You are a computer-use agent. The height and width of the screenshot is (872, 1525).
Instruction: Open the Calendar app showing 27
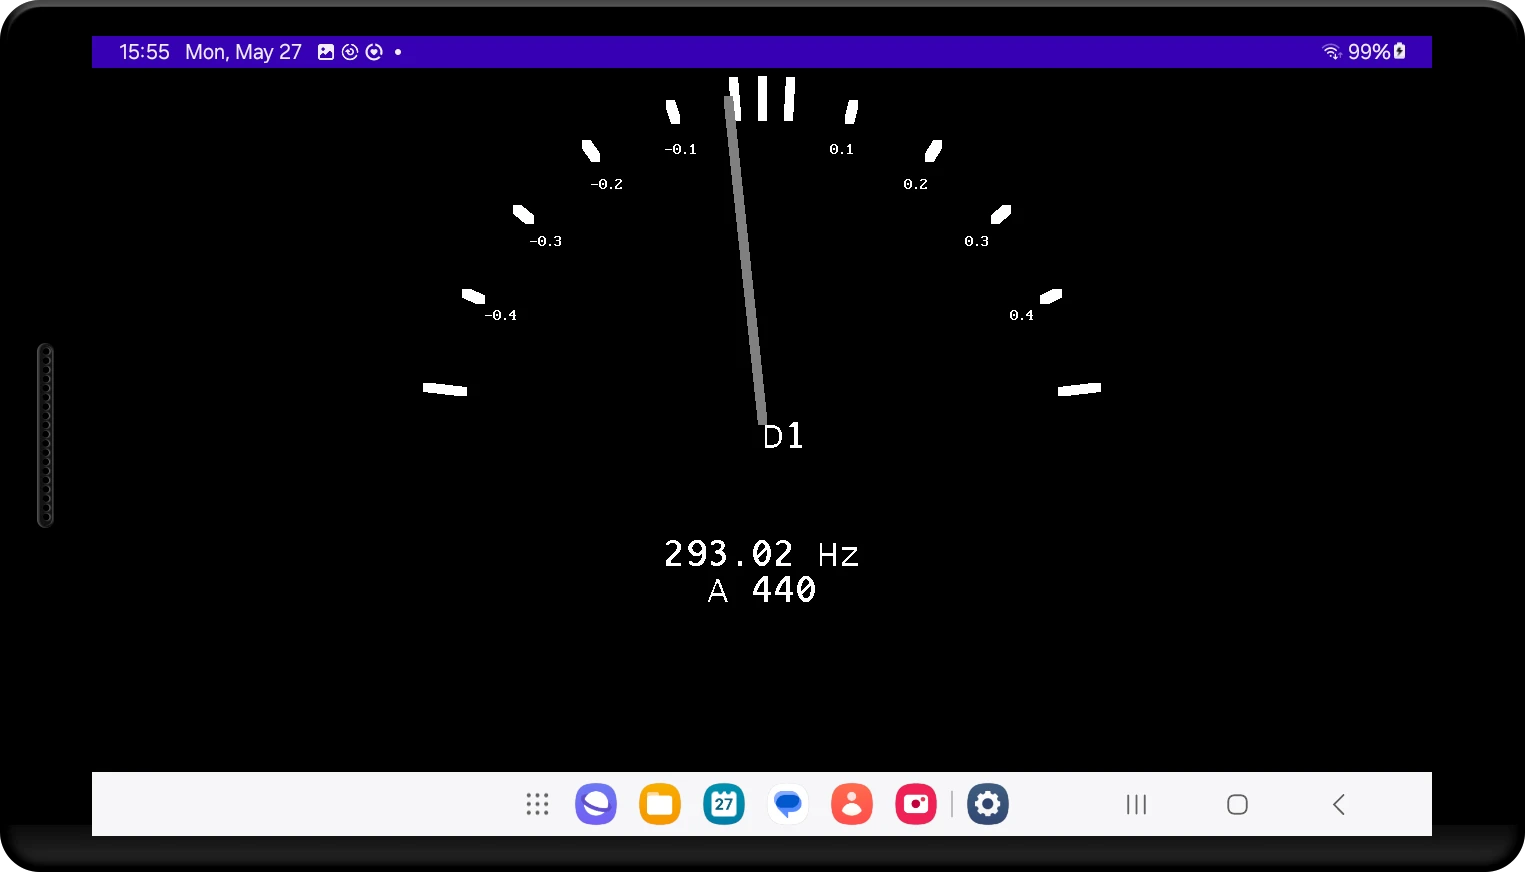coord(724,804)
